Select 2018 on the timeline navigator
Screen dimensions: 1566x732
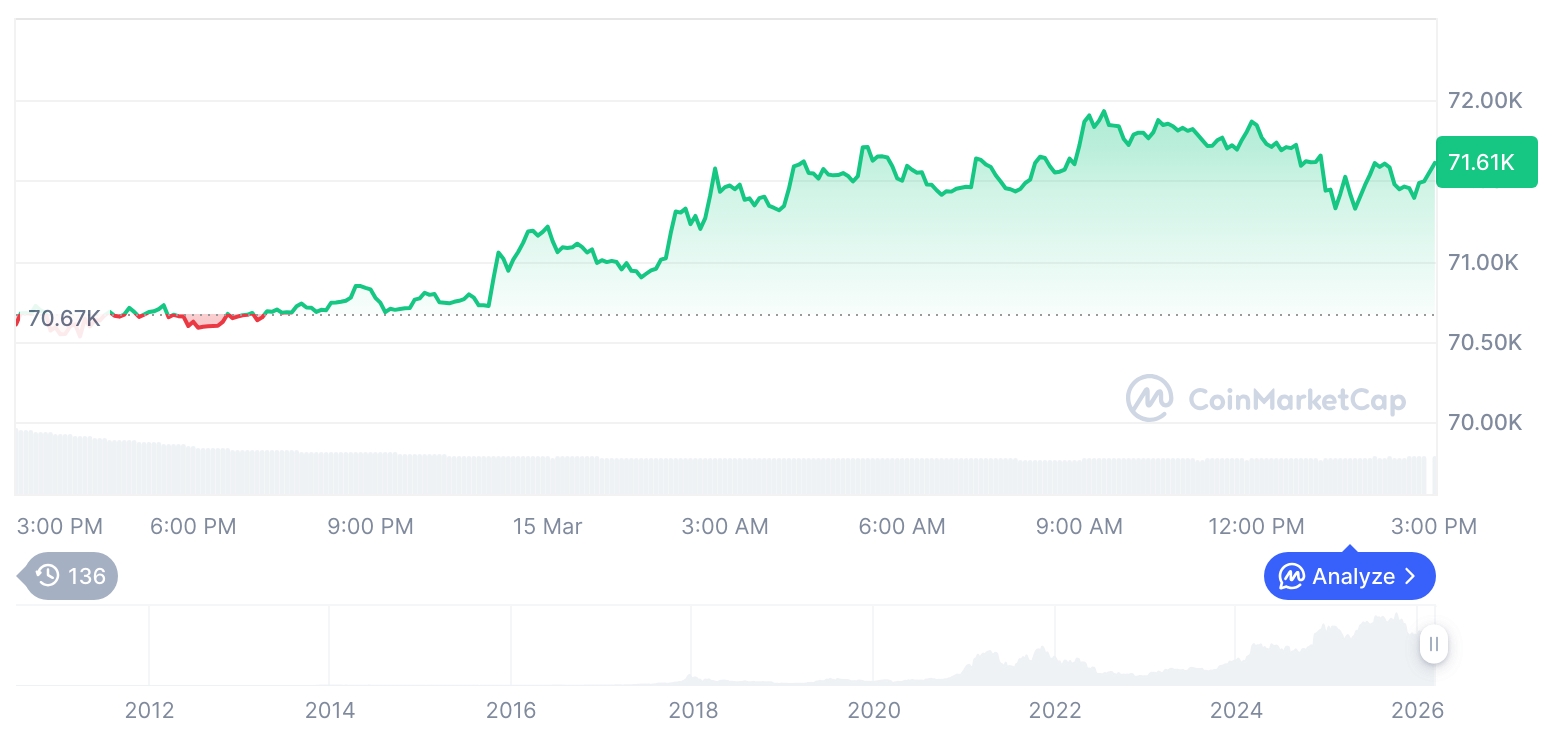coord(693,710)
